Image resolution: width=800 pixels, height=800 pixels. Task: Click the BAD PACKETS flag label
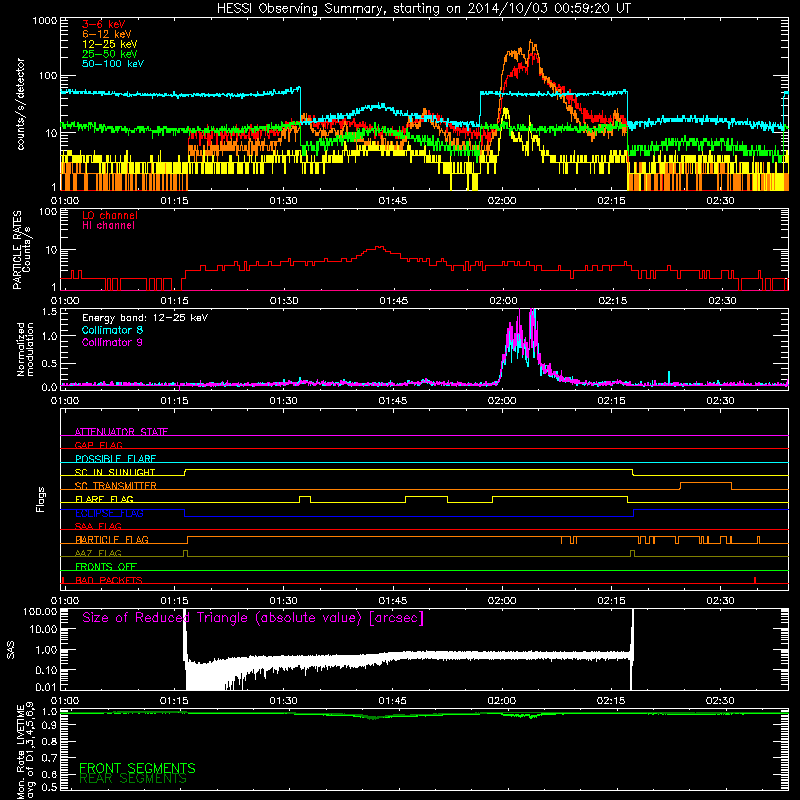click(x=109, y=580)
